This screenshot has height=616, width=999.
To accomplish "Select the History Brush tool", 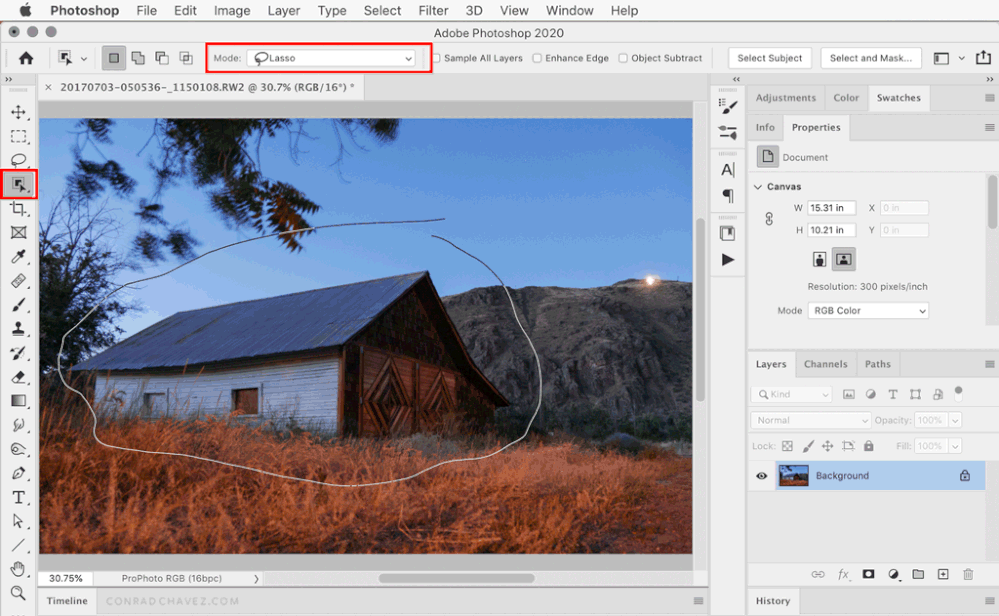I will 18,353.
